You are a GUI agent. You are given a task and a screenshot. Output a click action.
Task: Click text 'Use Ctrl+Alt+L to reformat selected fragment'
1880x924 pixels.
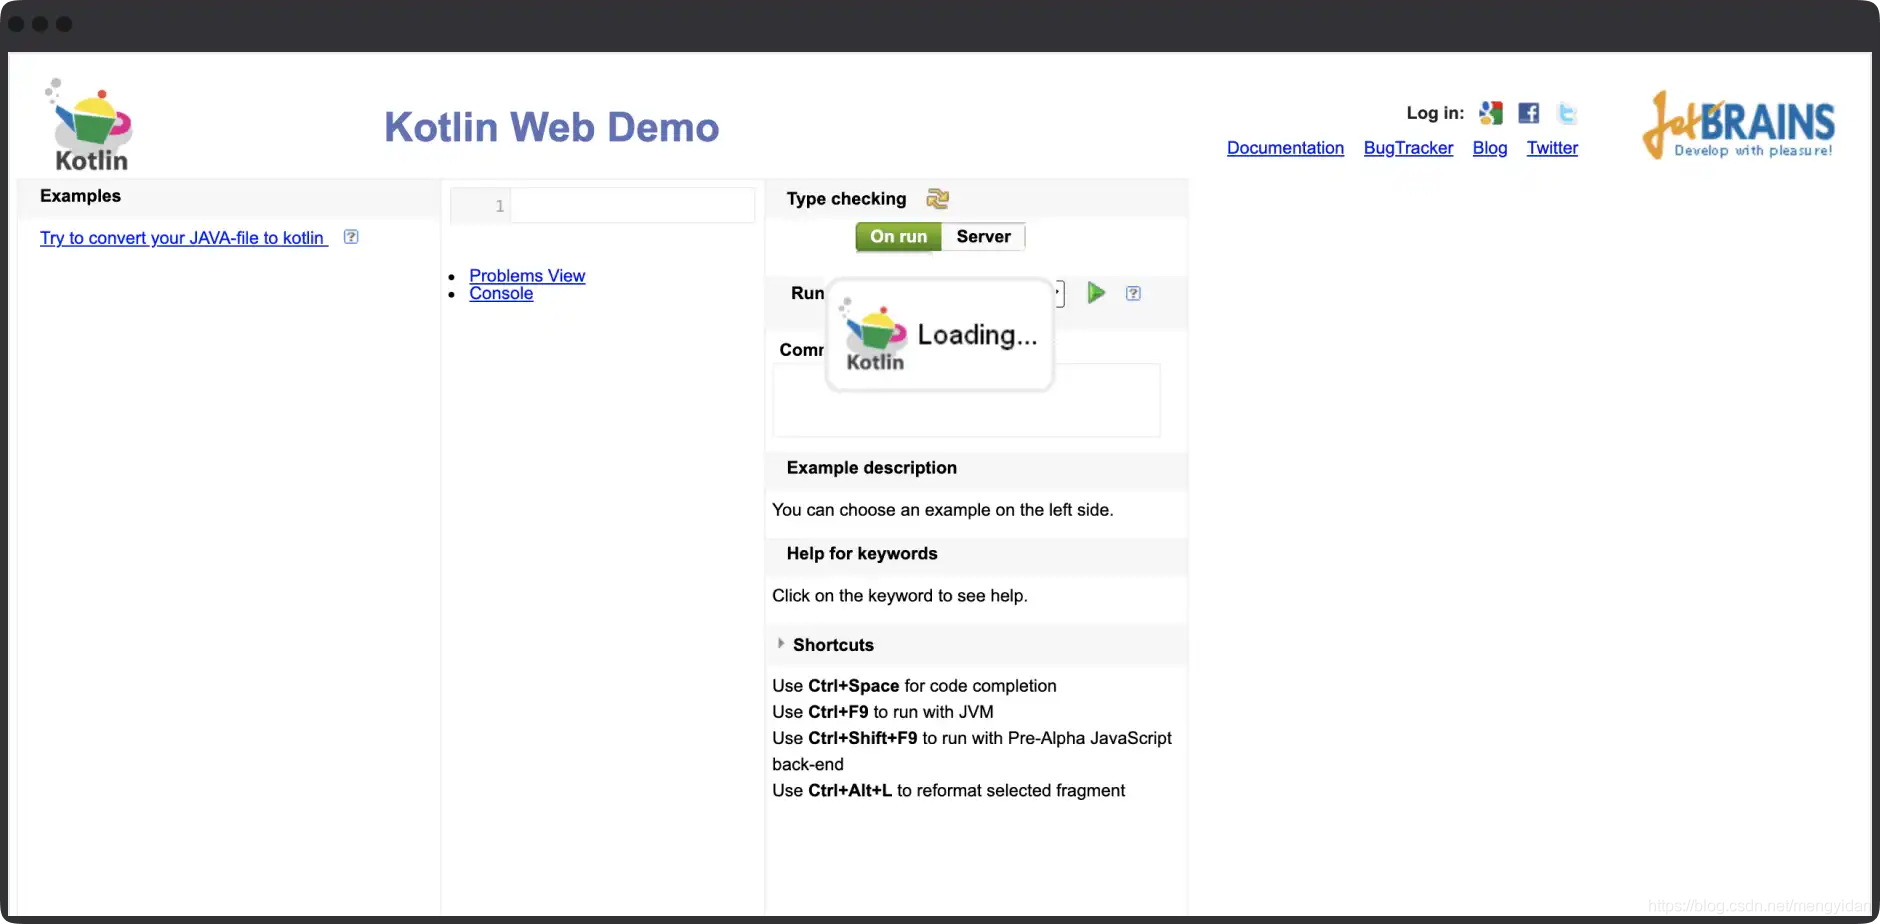pyautogui.click(x=948, y=791)
